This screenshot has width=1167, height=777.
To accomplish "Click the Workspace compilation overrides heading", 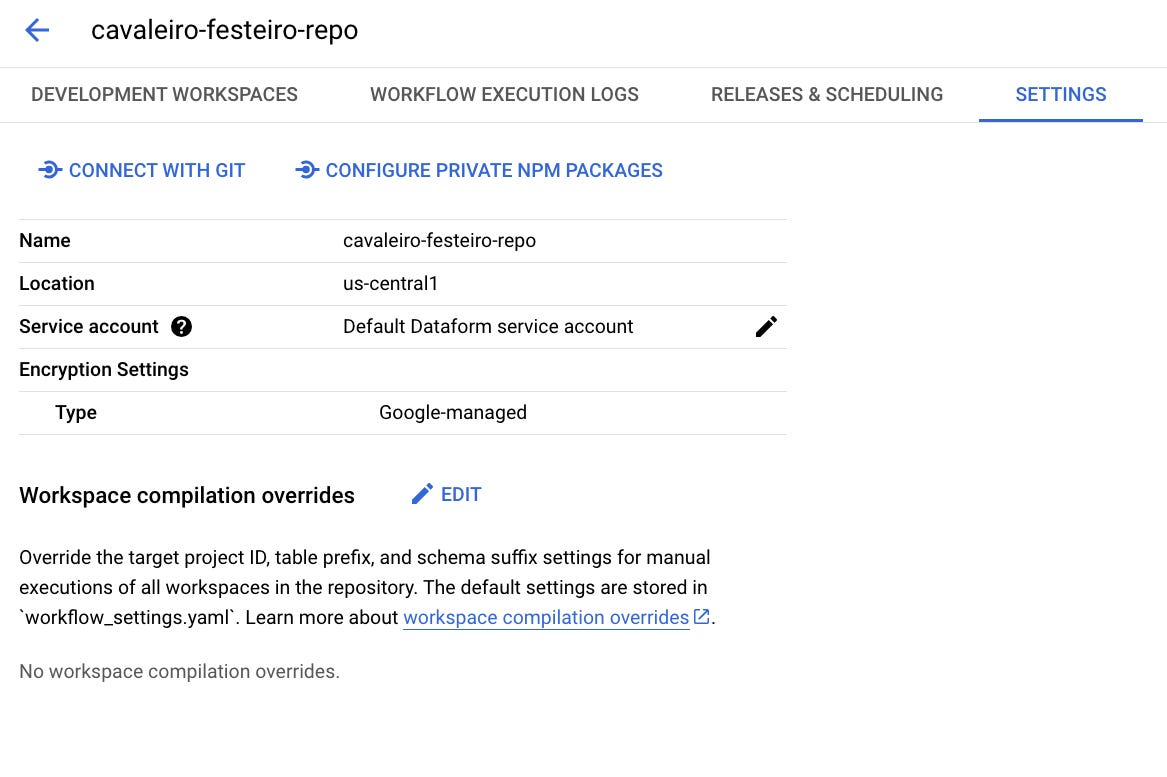I will click(x=187, y=496).
